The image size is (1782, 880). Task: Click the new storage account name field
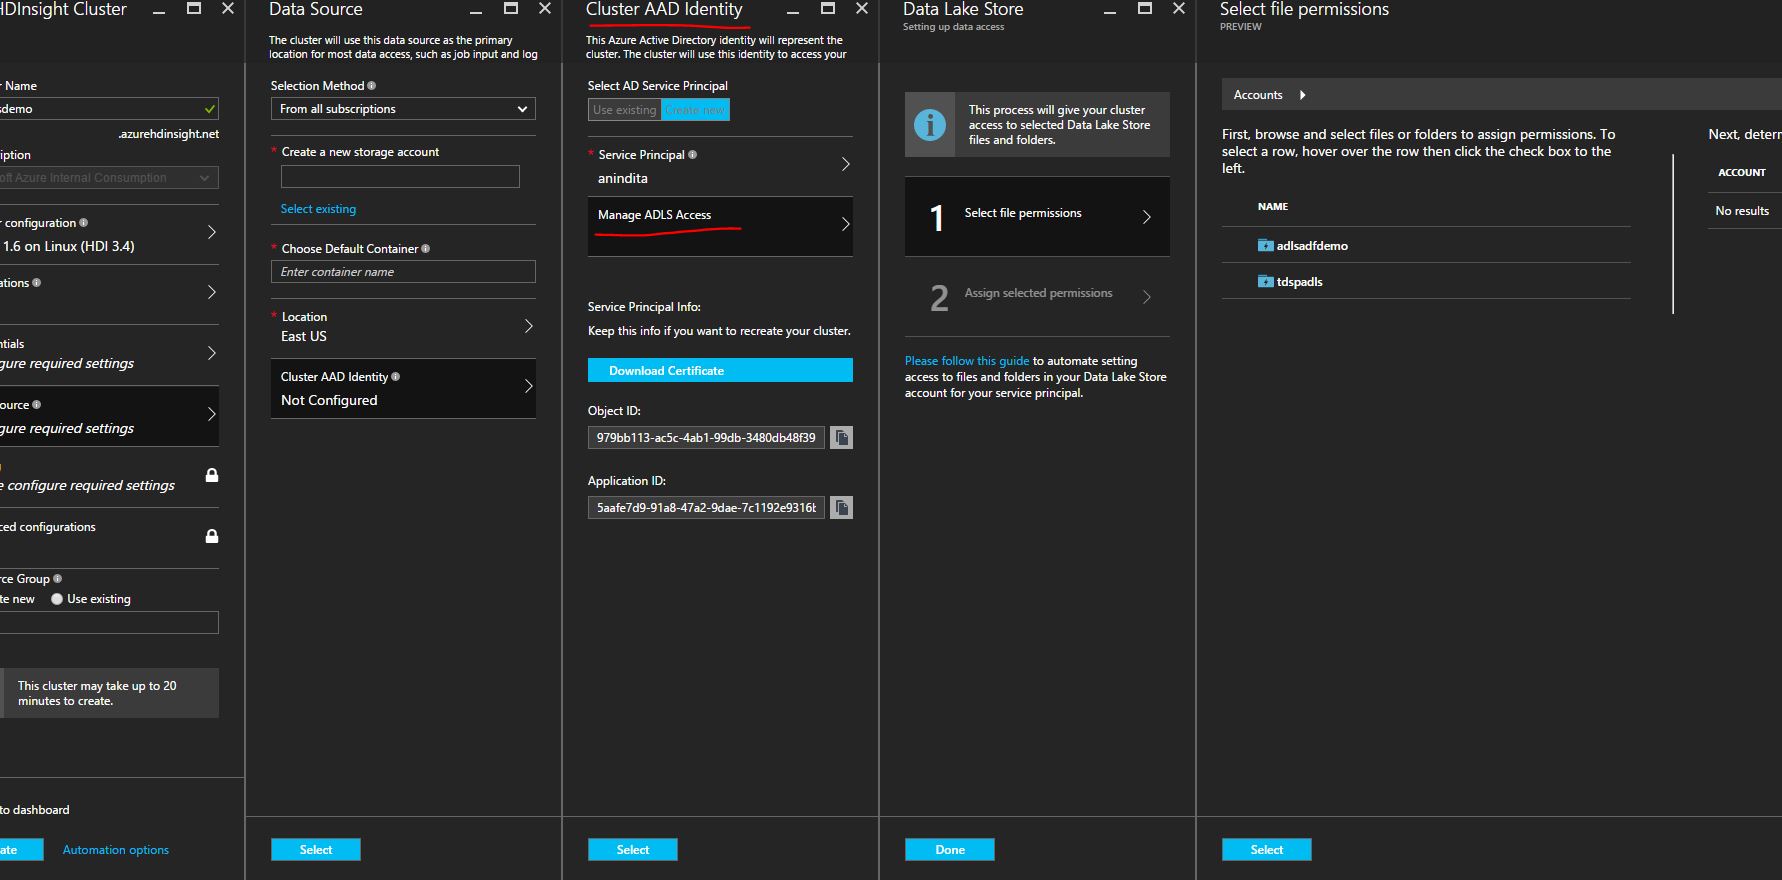(400, 177)
